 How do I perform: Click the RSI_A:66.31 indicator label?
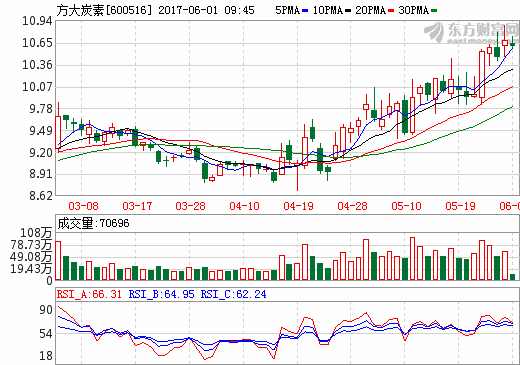click(89, 294)
